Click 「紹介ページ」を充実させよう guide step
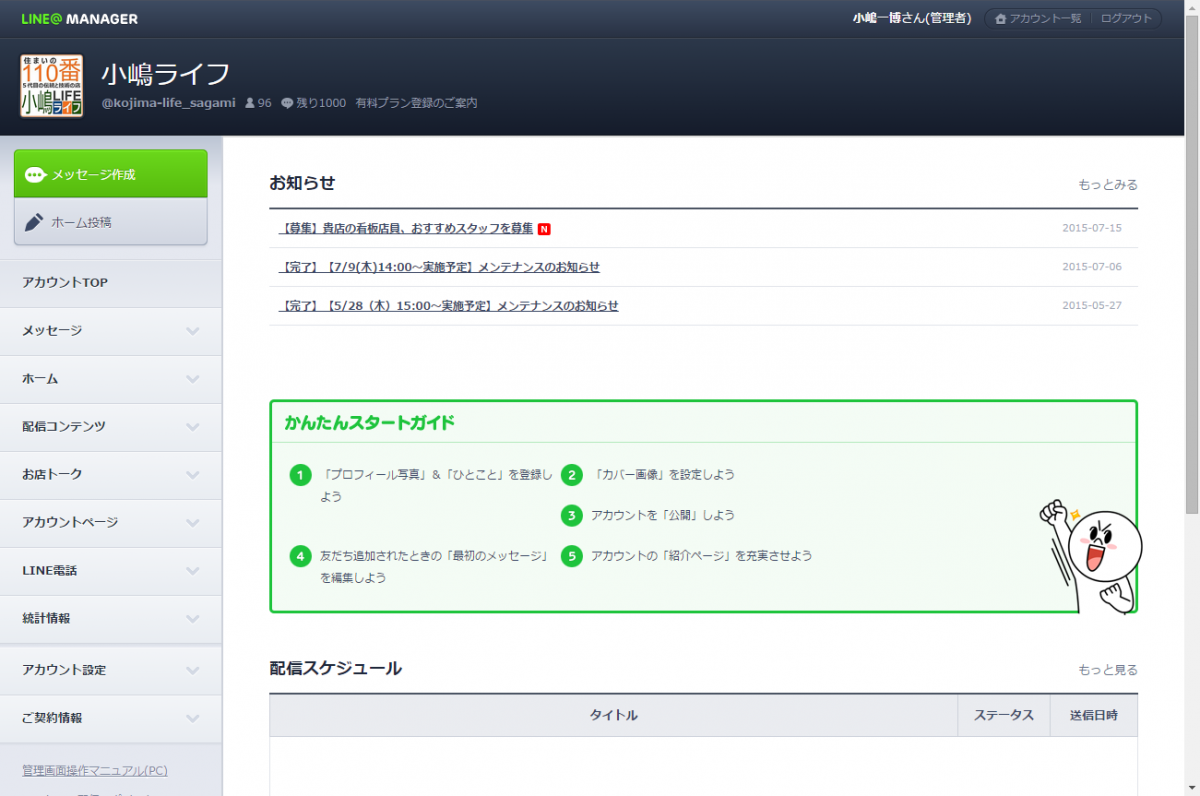Viewport: 1200px width, 796px height. pos(702,555)
